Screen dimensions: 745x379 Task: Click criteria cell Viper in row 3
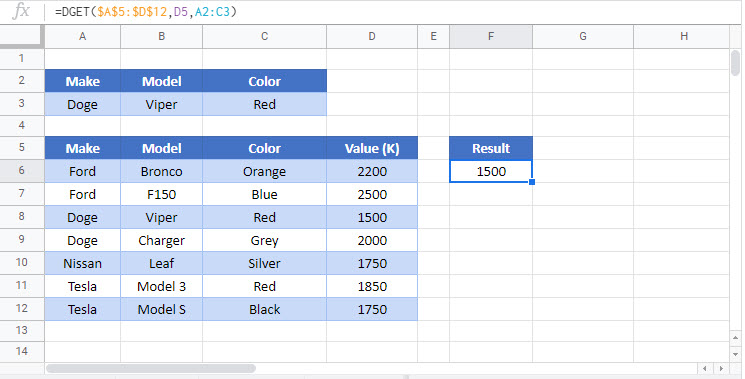(x=162, y=104)
